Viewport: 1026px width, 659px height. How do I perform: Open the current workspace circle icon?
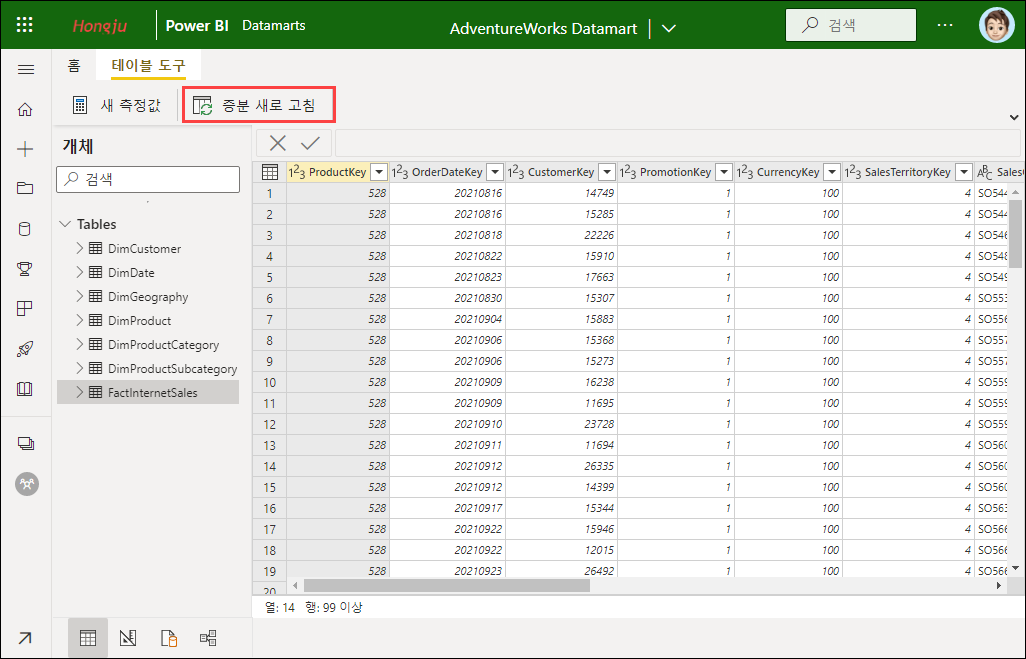coord(27,484)
